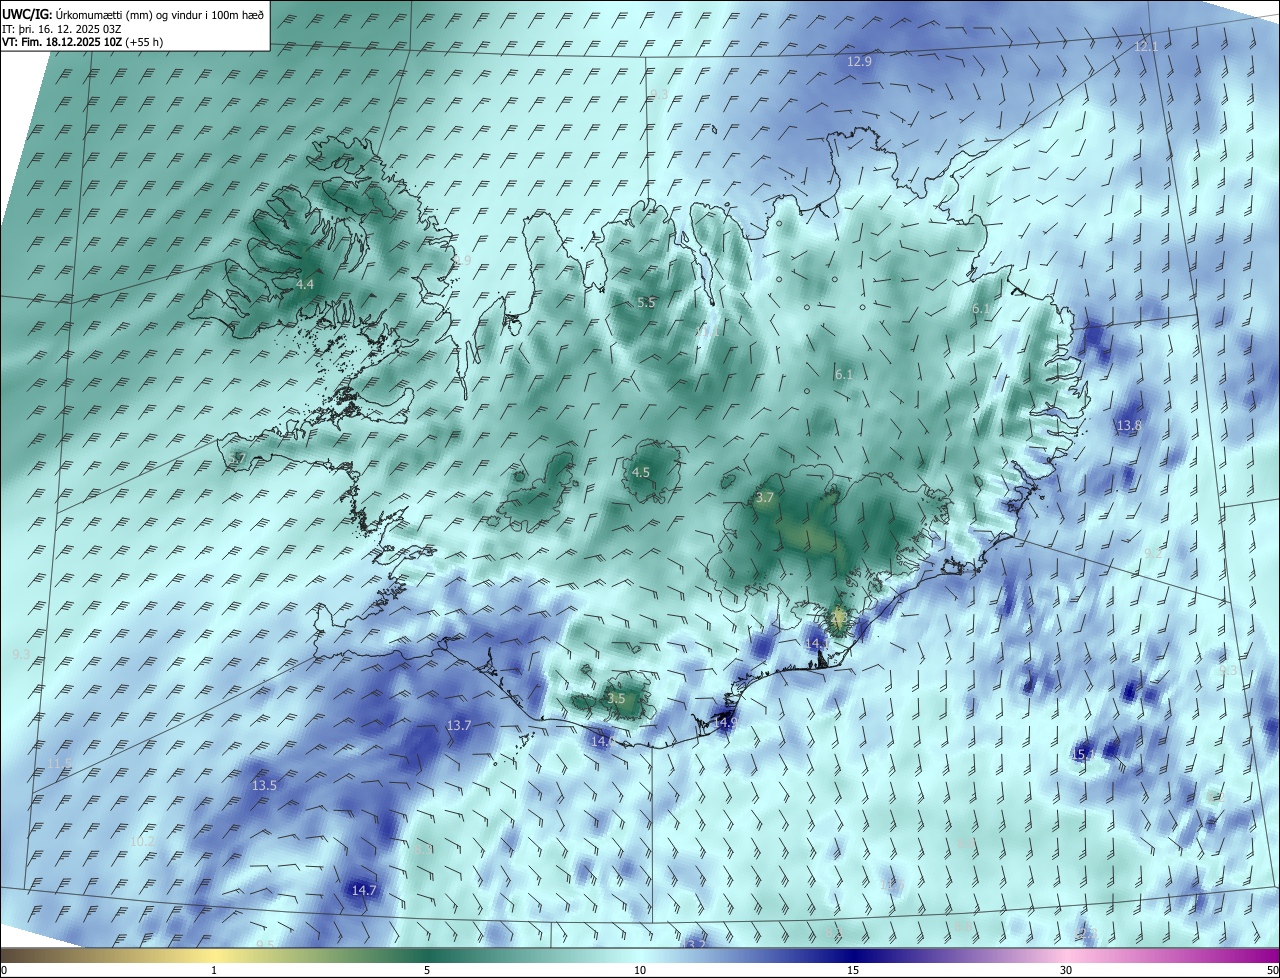Click the colorbar tick label '10'
This screenshot has width=1280, height=978.
pos(640,970)
